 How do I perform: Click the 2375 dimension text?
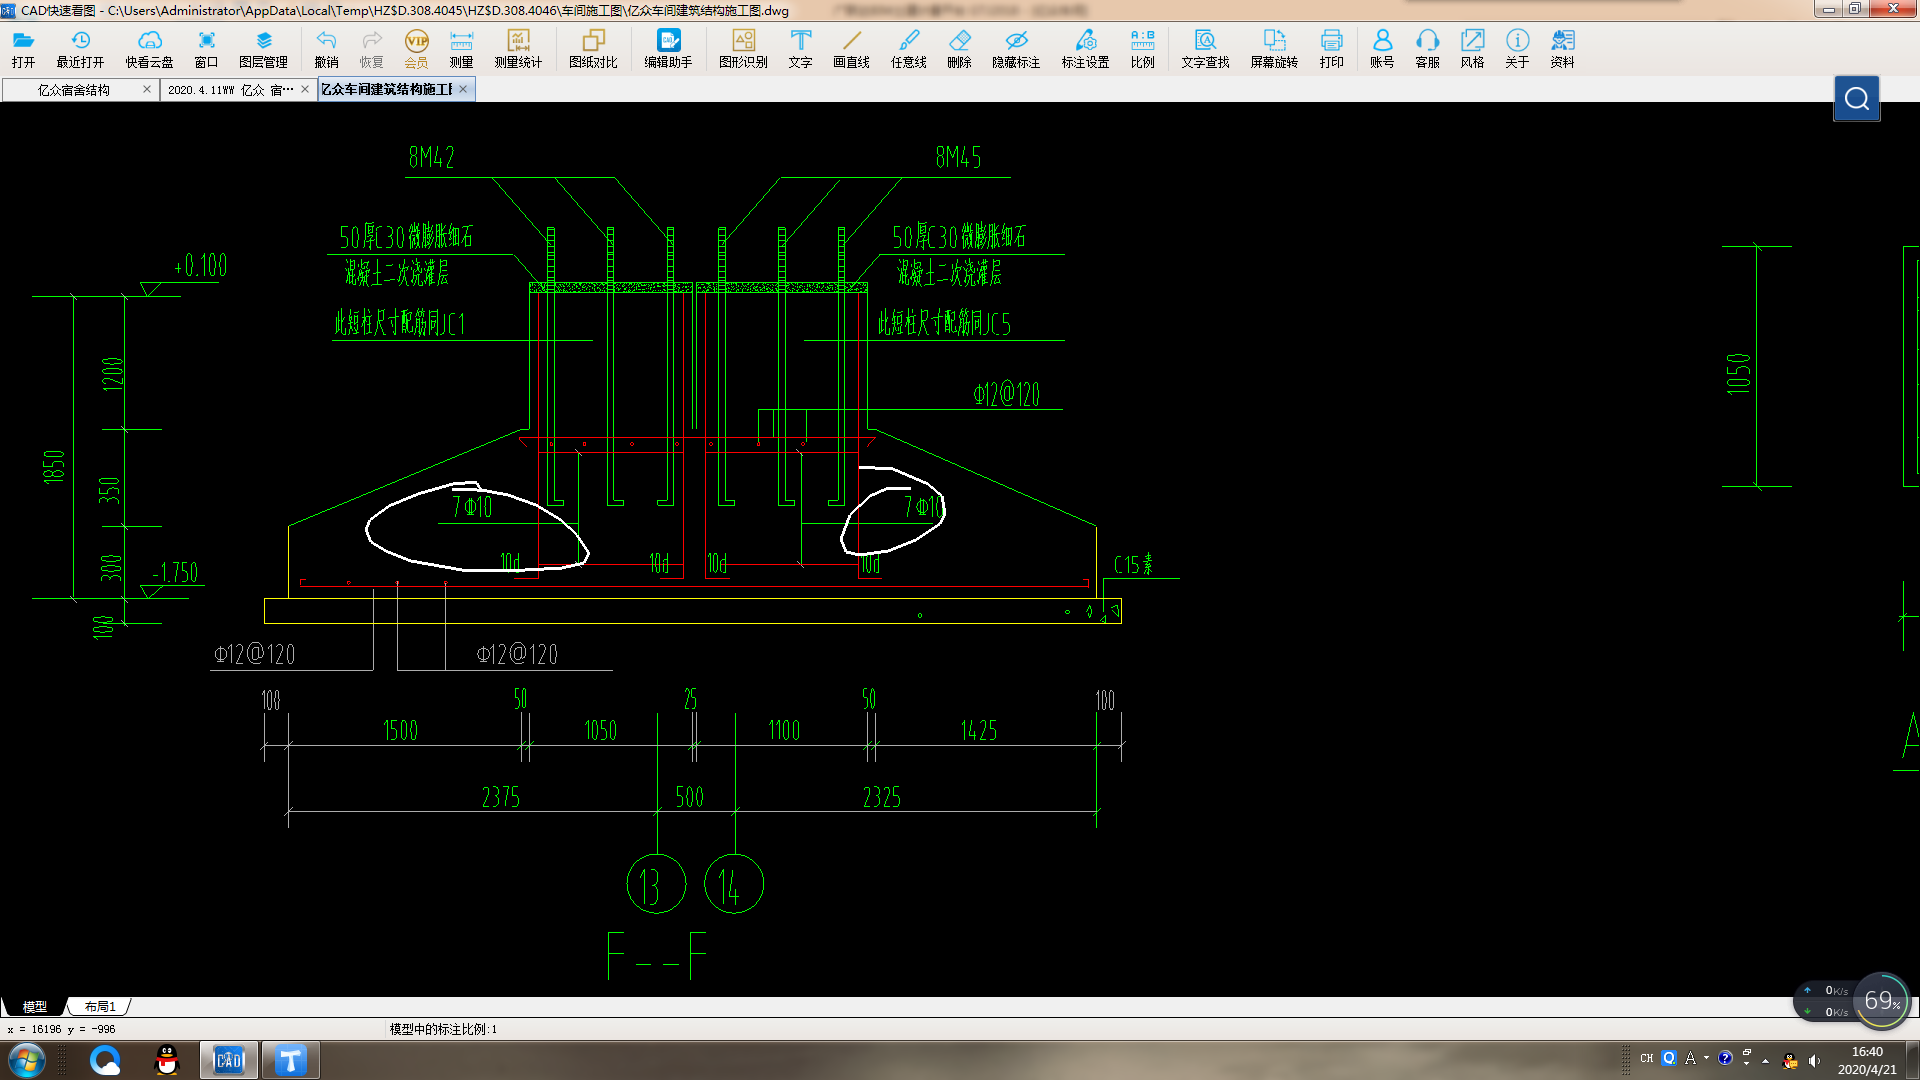click(x=500, y=797)
